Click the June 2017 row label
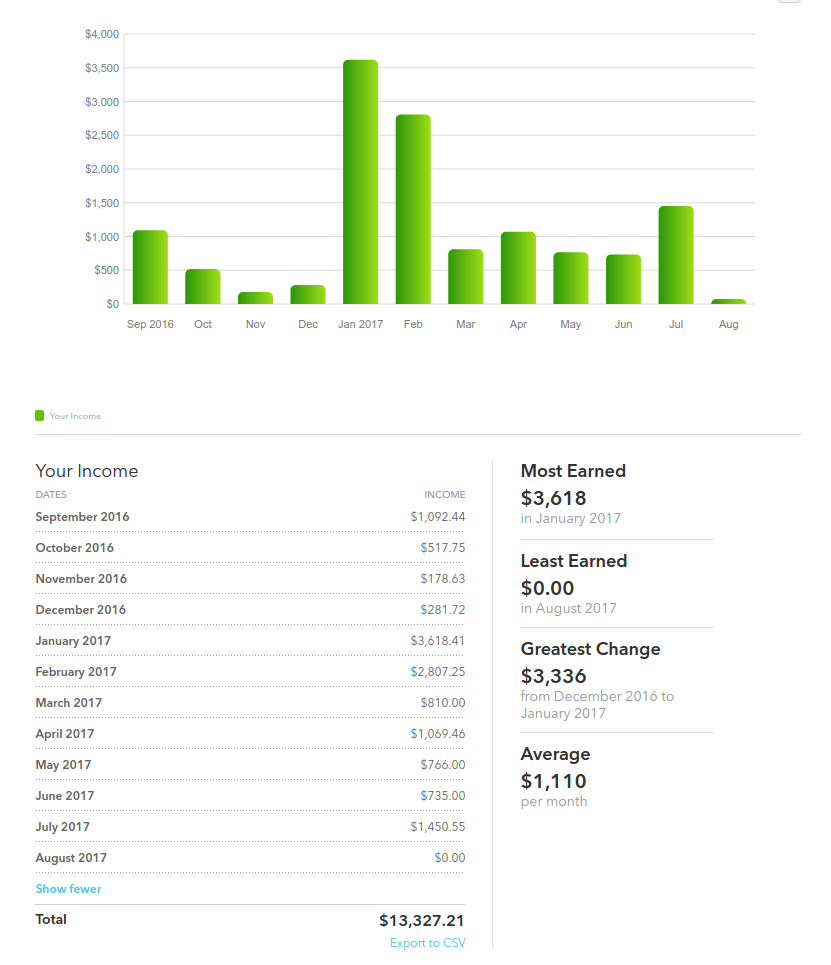The width and height of the screenshot is (831, 965). click(x=65, y=796)
